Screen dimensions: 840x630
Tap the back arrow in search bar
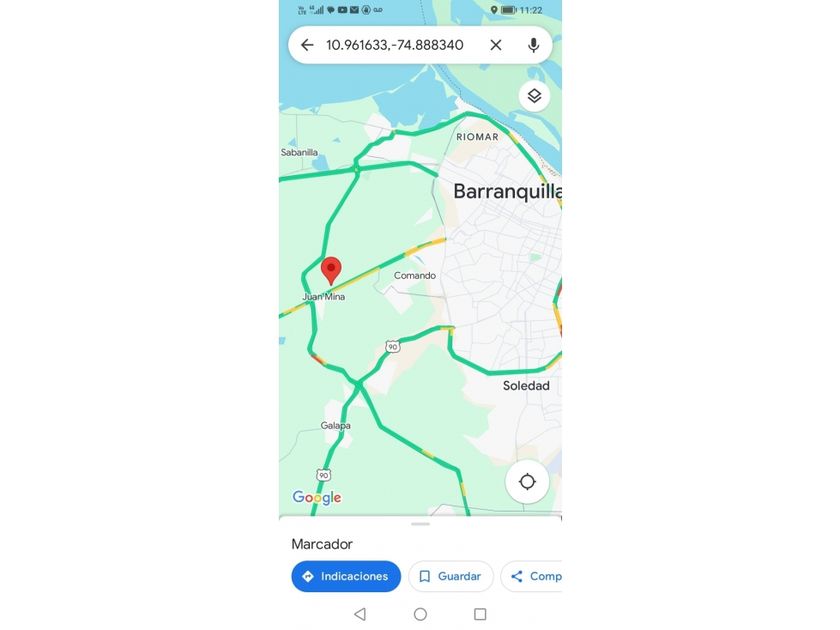(x=307, y=45)
